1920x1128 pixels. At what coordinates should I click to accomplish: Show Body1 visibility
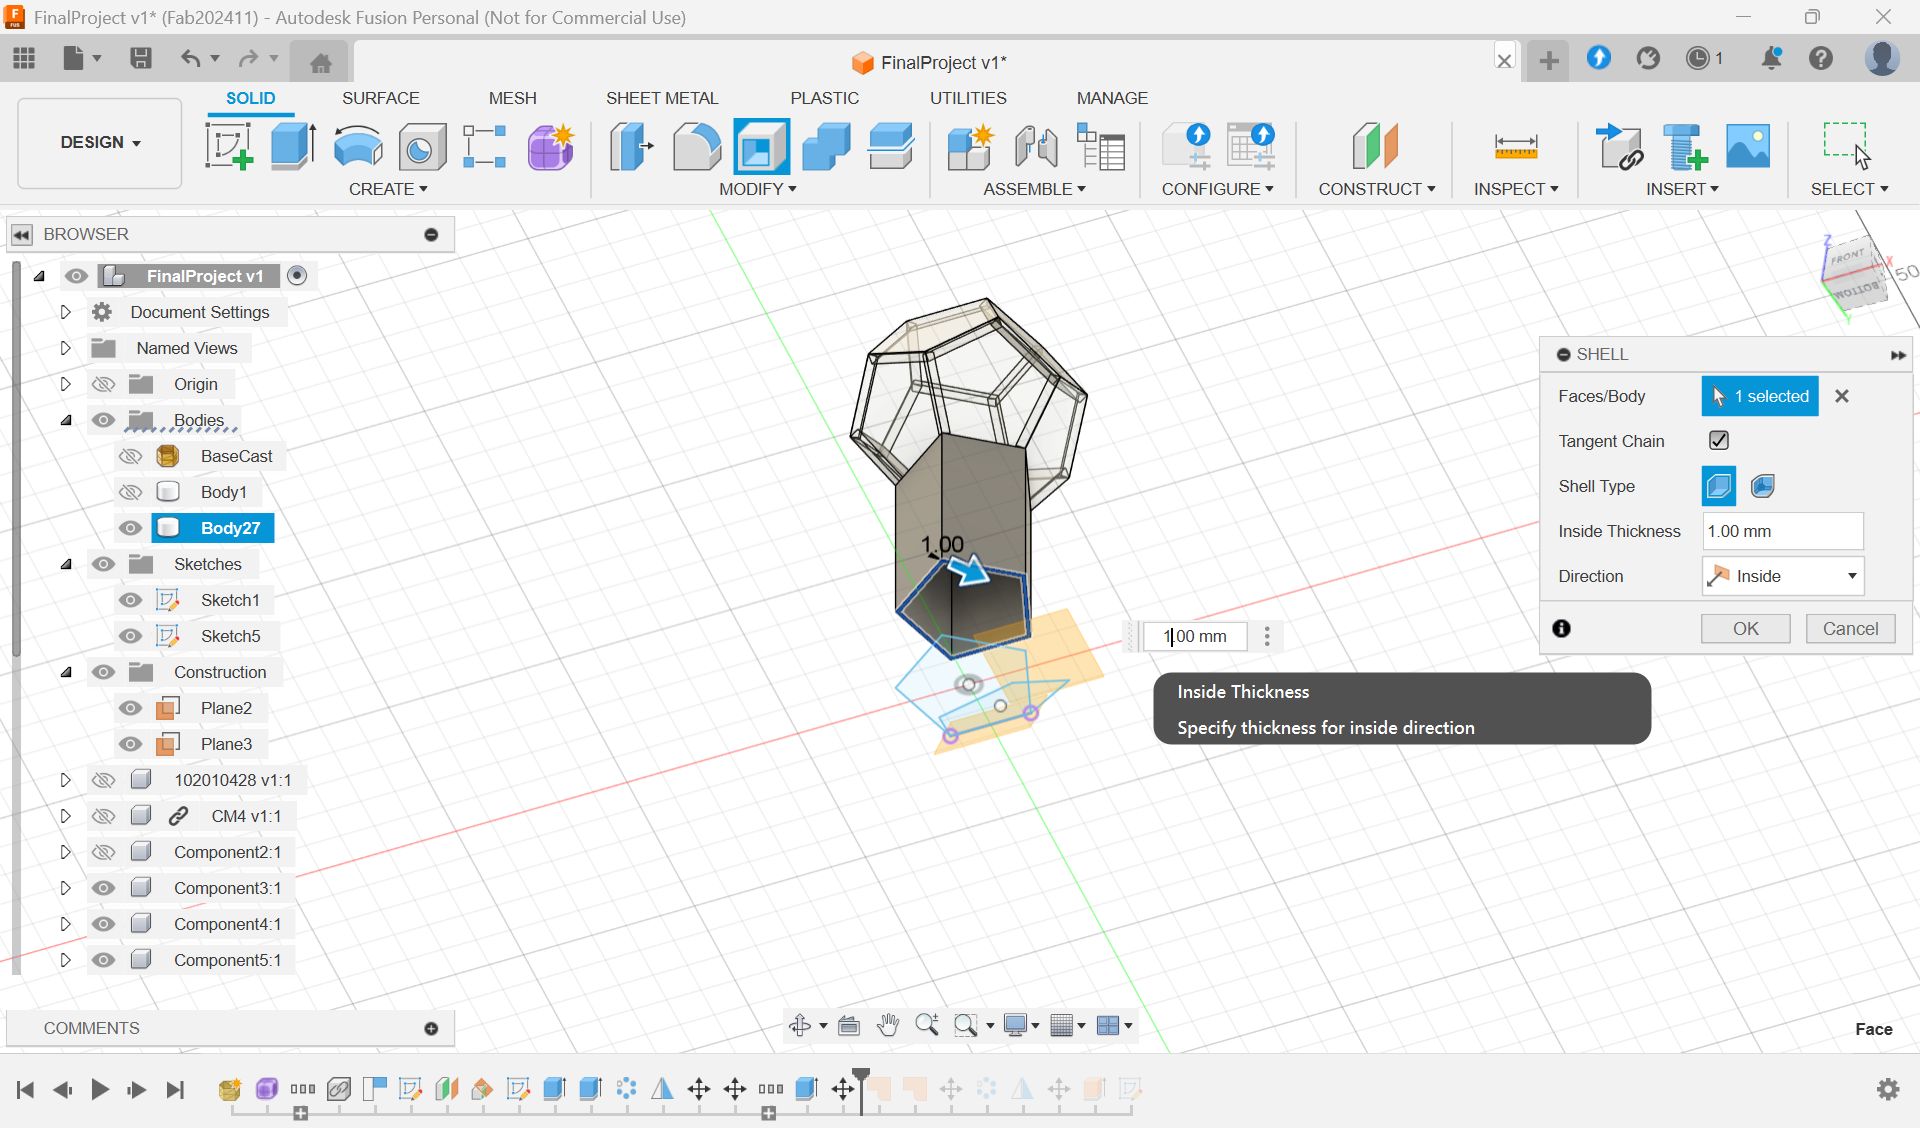coord(130,492)
